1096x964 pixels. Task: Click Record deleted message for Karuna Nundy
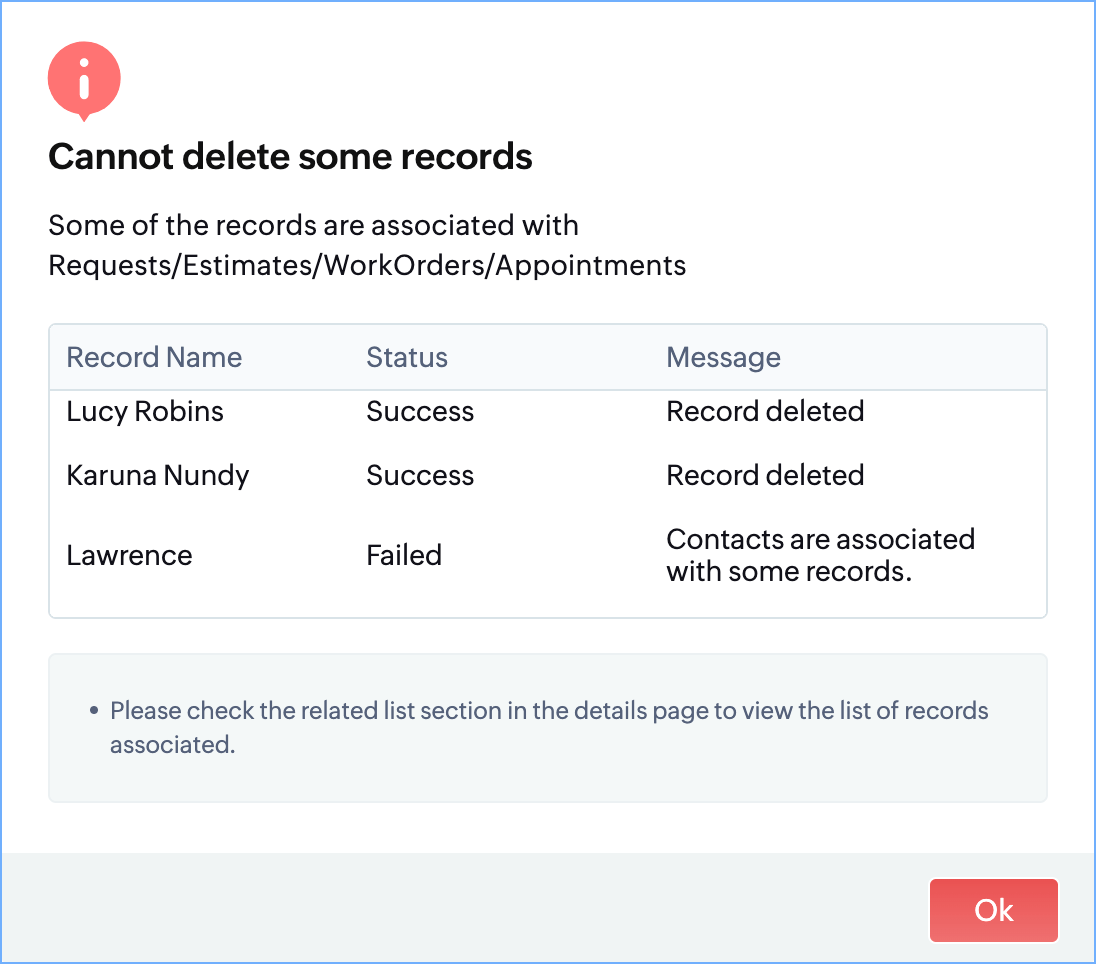(765, 475)
